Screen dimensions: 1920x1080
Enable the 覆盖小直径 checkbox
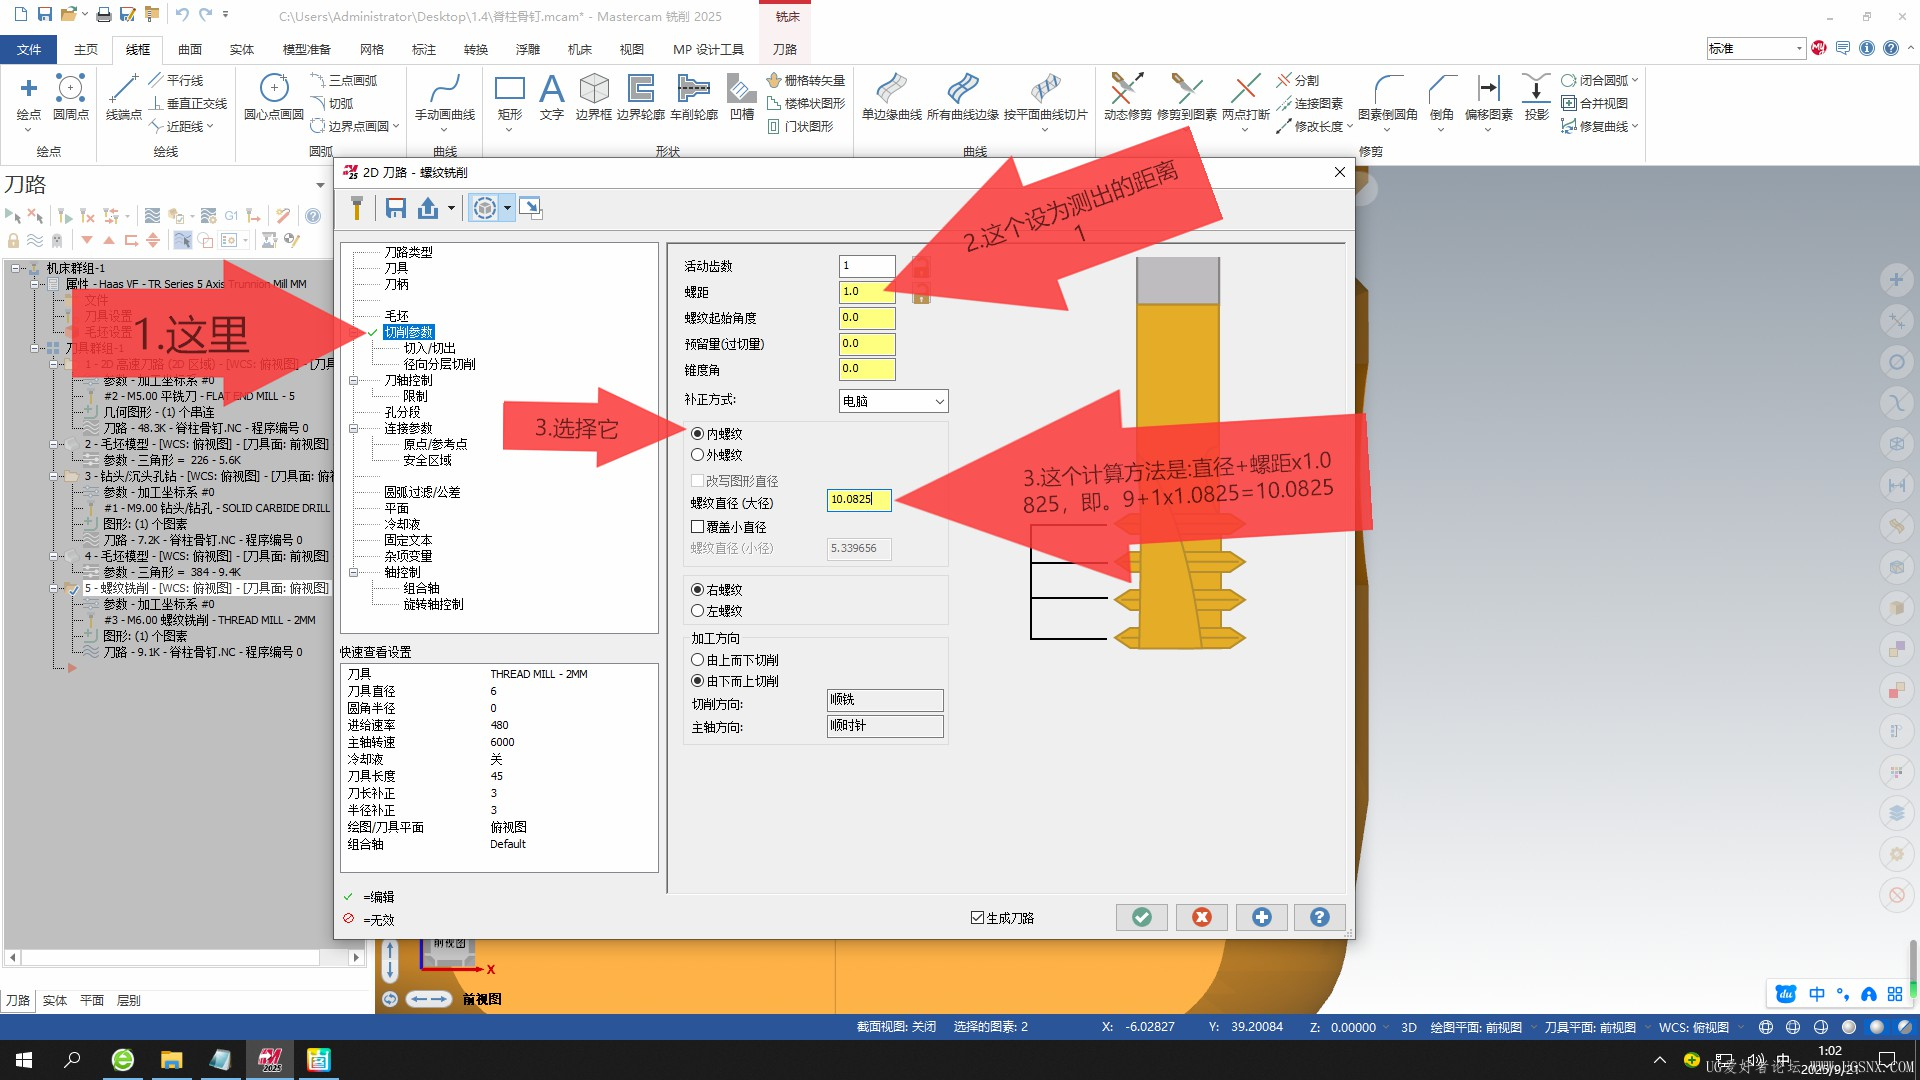tap(698, 527)
